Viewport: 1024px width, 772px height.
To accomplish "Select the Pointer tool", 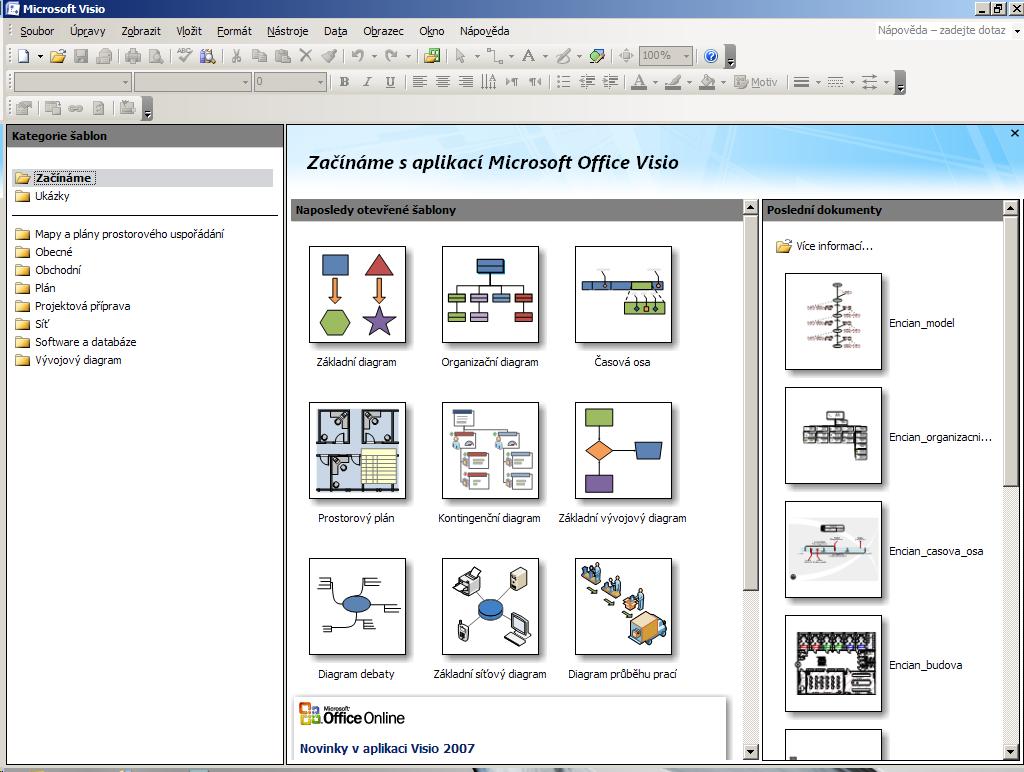I will point(460,56).
